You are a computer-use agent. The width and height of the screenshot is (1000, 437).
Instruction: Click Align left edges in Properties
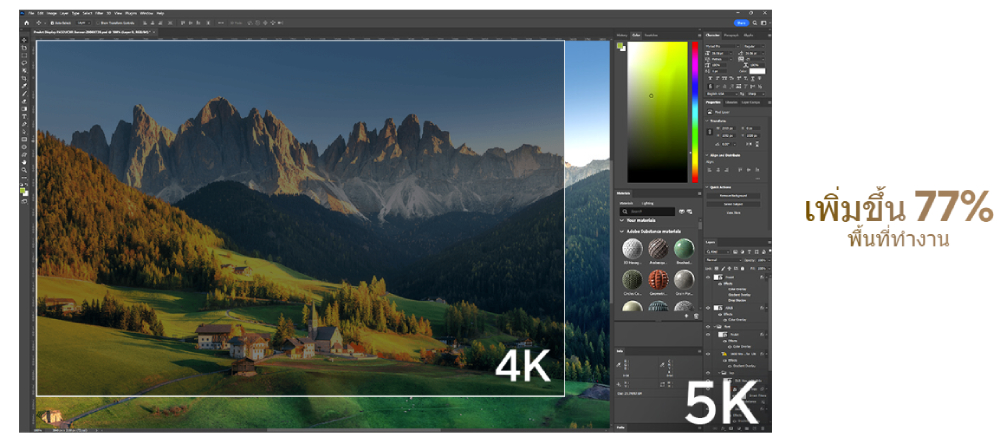click(709, 170)
